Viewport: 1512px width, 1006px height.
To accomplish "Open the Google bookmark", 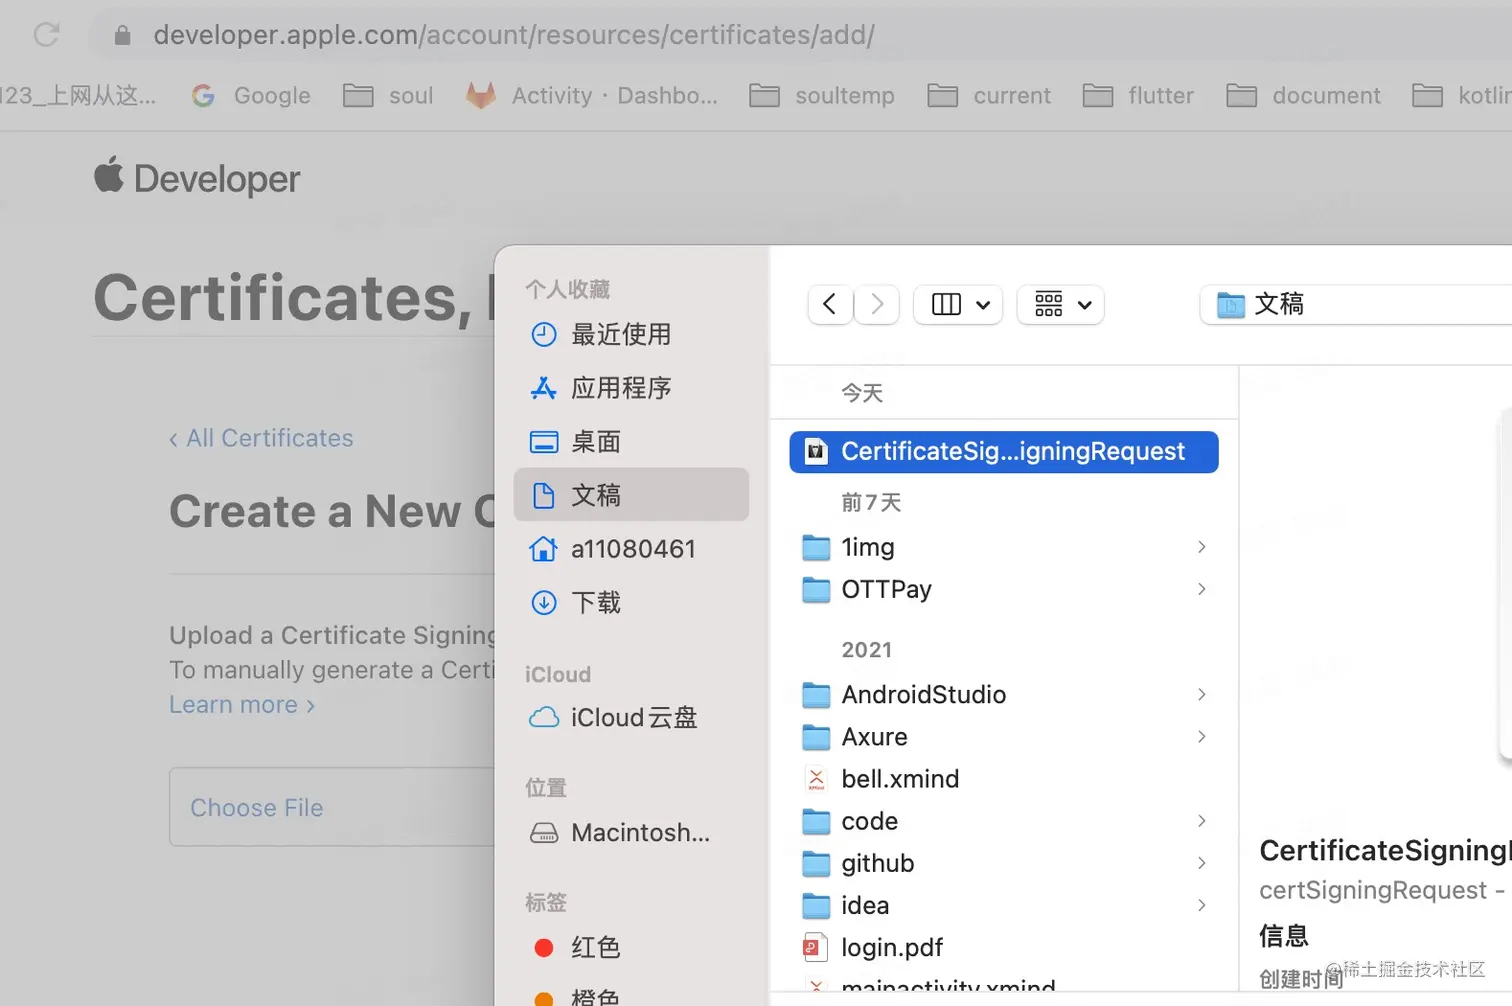I will pyautogui.click(x=251, y=96).
